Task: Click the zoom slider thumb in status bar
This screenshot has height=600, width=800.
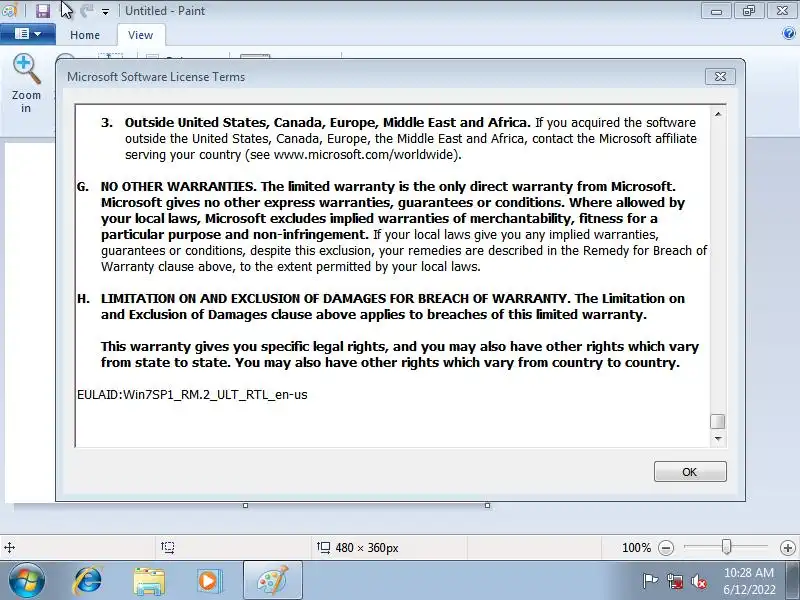Action: (x=727, y=547)
